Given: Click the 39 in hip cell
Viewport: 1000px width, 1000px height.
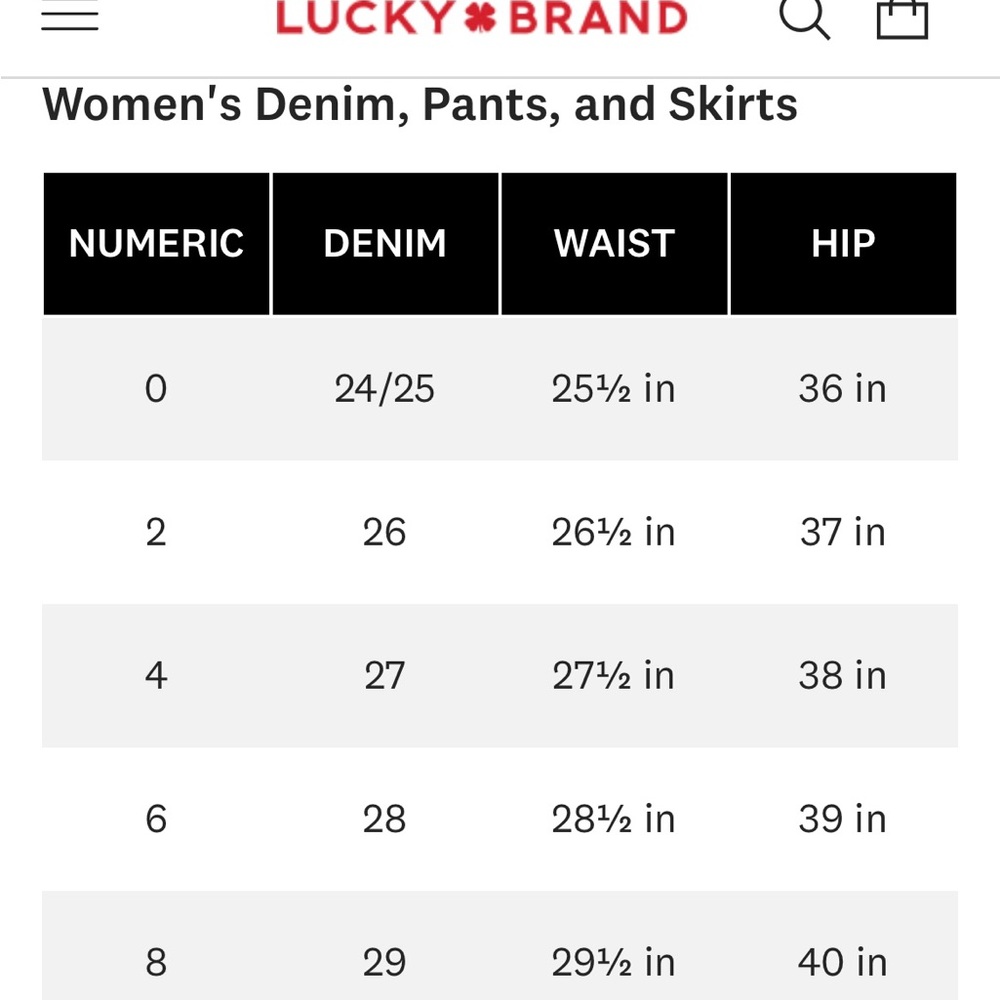Looking at the screenshot, I should pyautogui.click(x=843, y=819).
